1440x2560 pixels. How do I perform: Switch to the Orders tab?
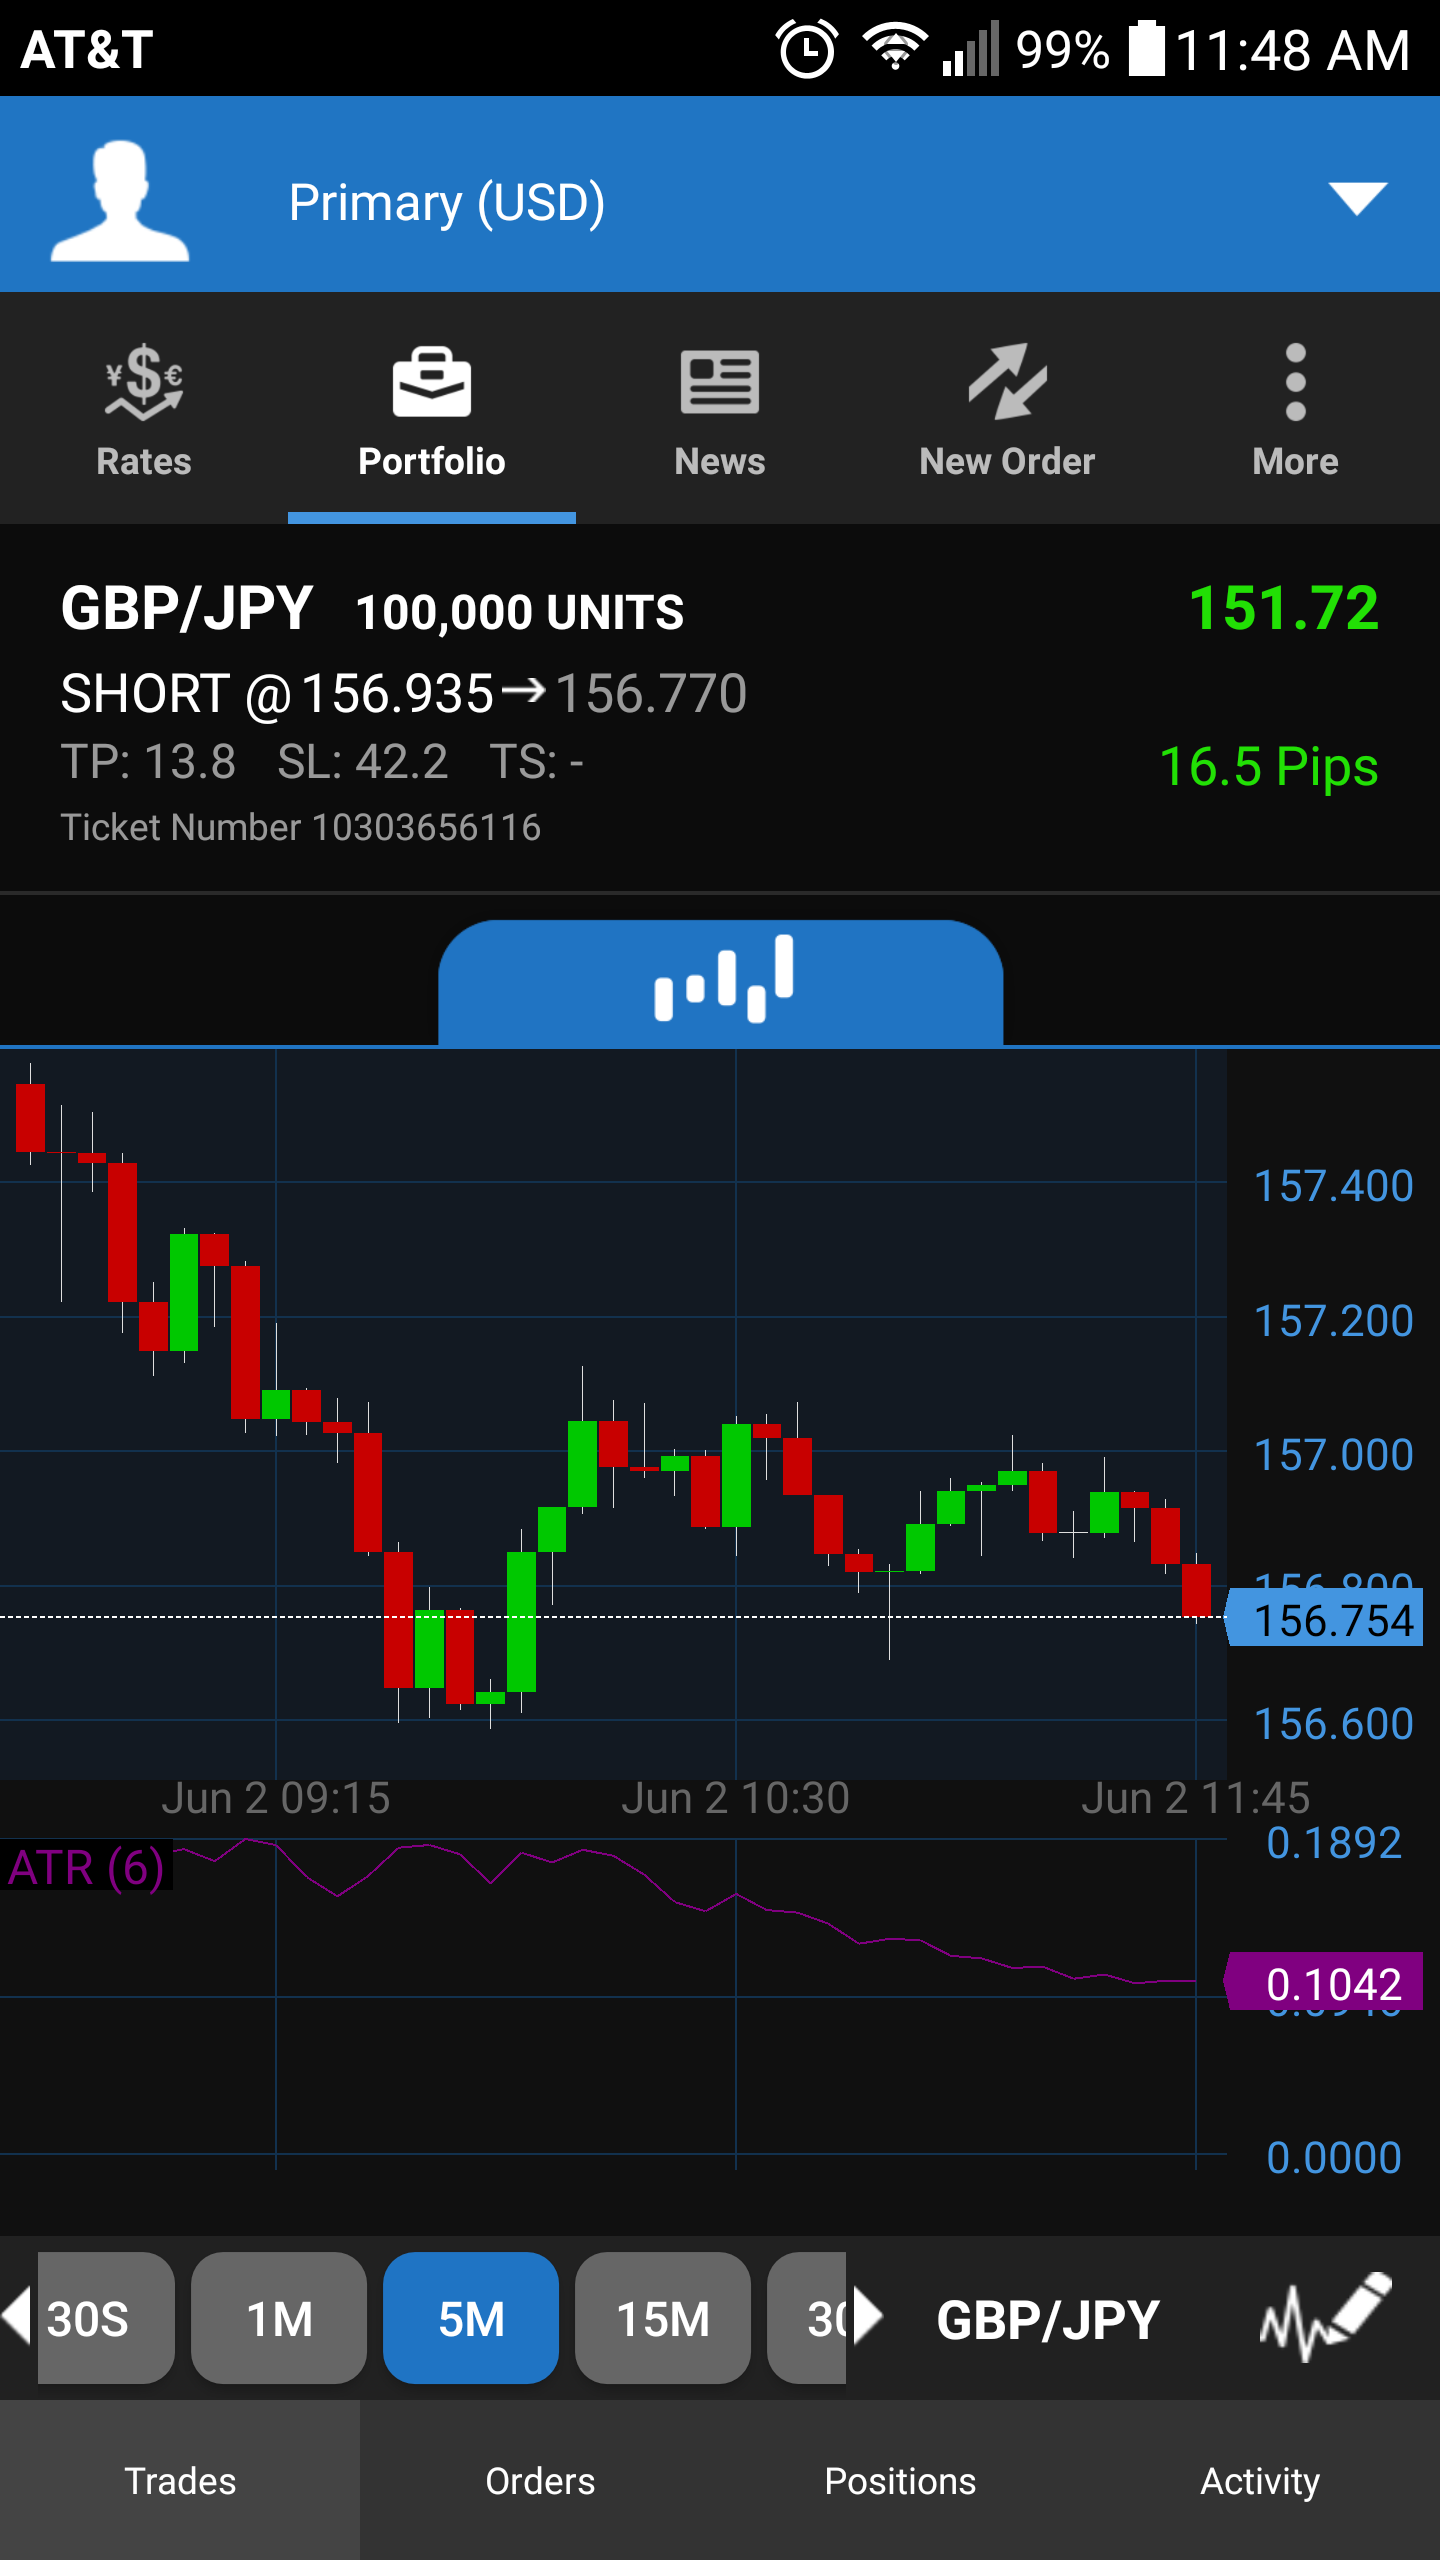(540, 2481)
